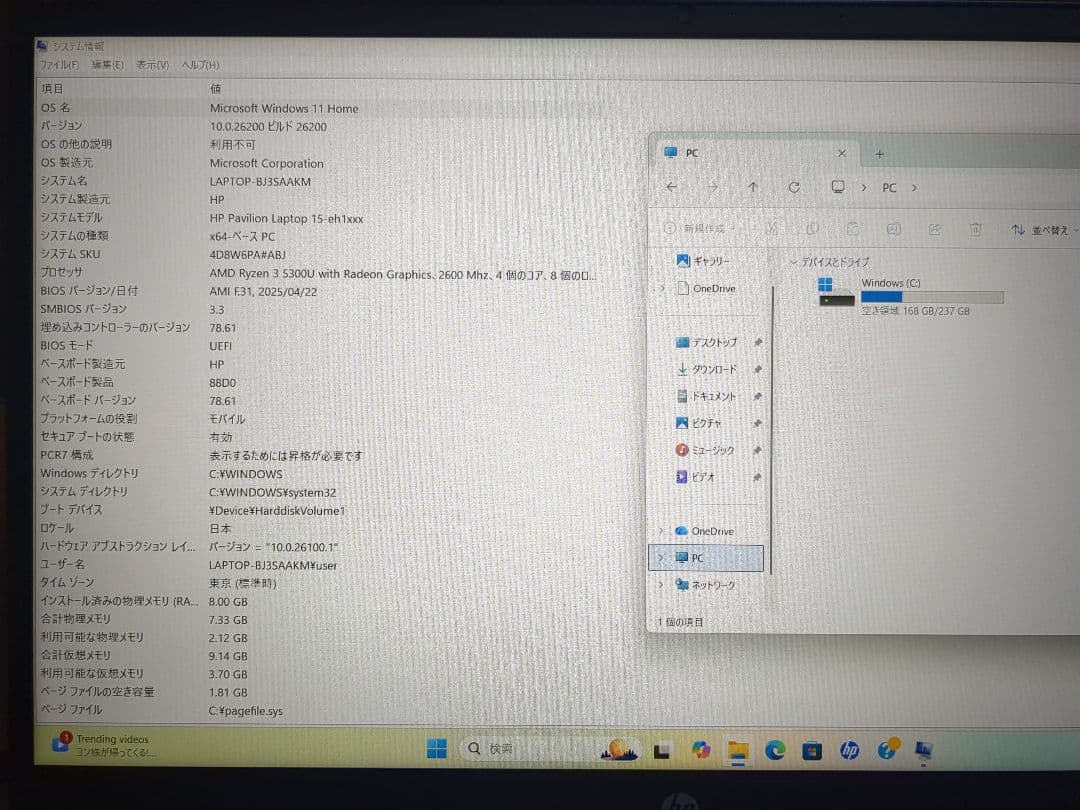Open Copilot from the taskbar
1080x810 pixels.
(x=702, y=748)
